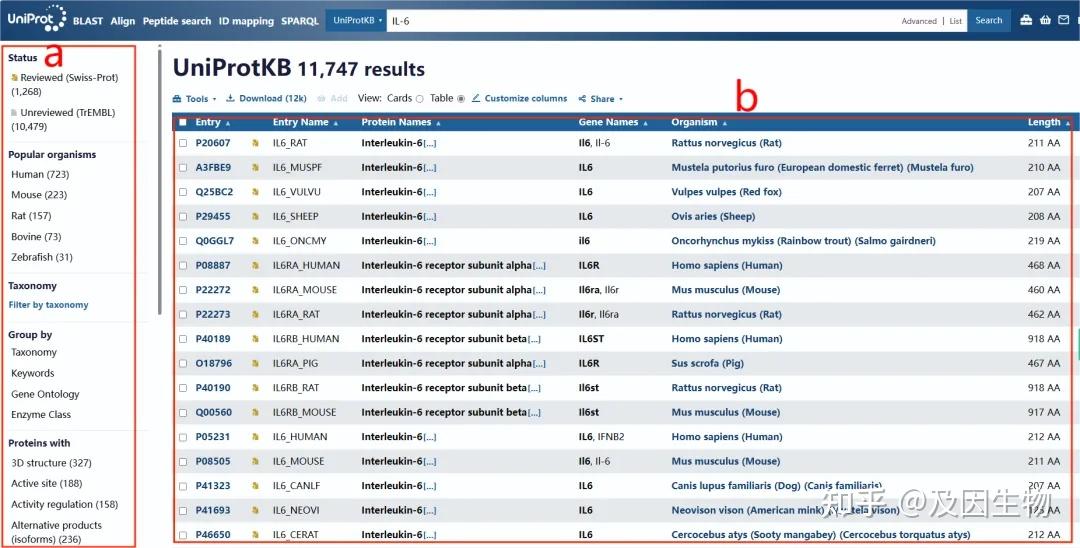Expand the Tools dropdown menu
This screenshot has height=548, width=1080.
195,99
